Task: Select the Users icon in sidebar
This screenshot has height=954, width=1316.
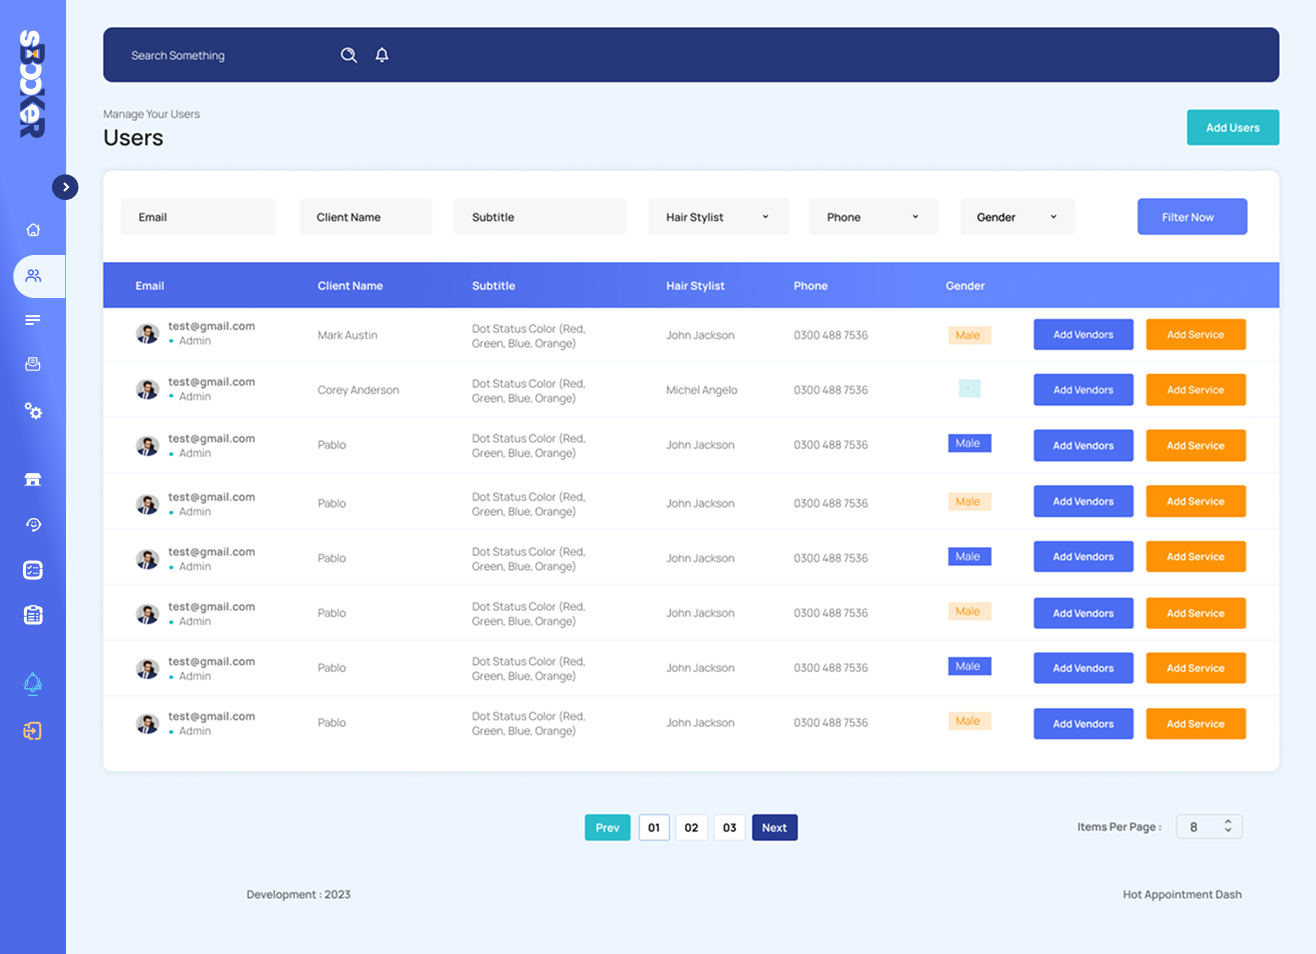Action: tap(33, 276)
